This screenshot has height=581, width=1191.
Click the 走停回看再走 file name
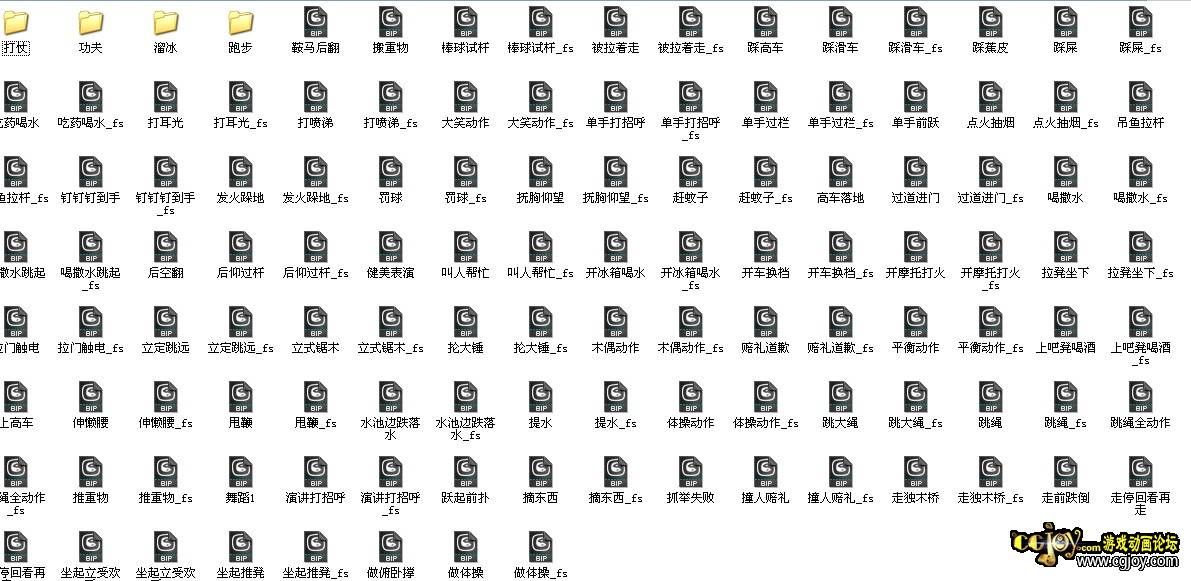tap(1141, 504)
